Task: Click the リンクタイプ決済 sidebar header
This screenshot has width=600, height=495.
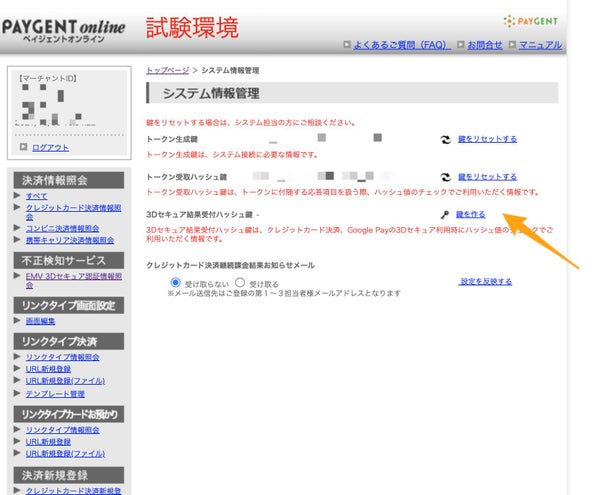Action: [x=69, y=341]
